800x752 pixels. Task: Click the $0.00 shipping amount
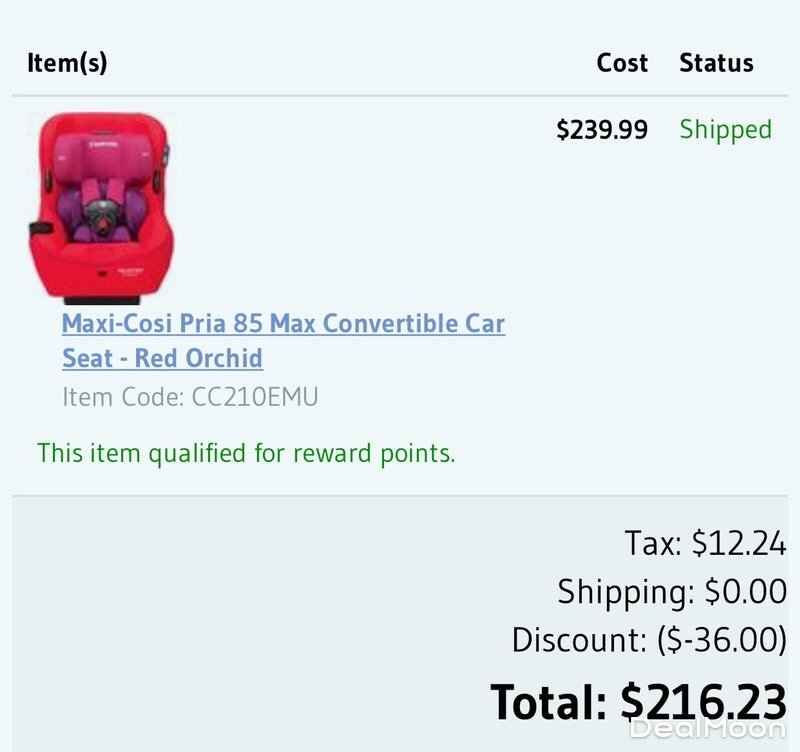point(745,591)
